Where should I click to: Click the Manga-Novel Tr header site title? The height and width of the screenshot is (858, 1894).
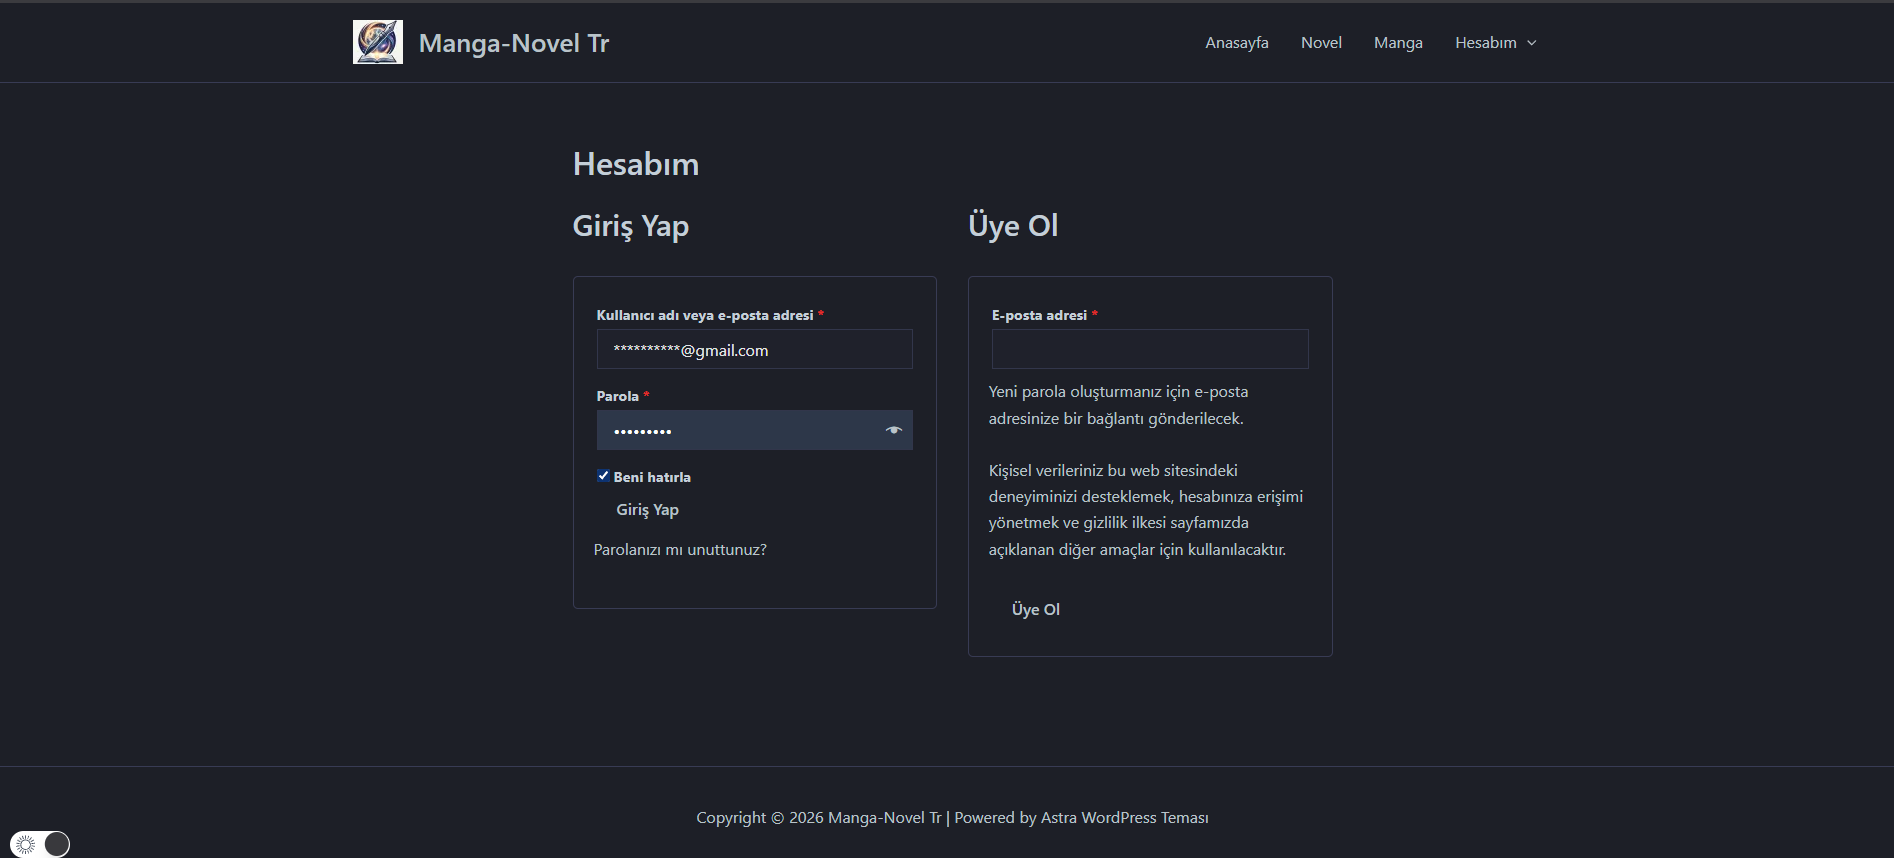coord(513,43)
